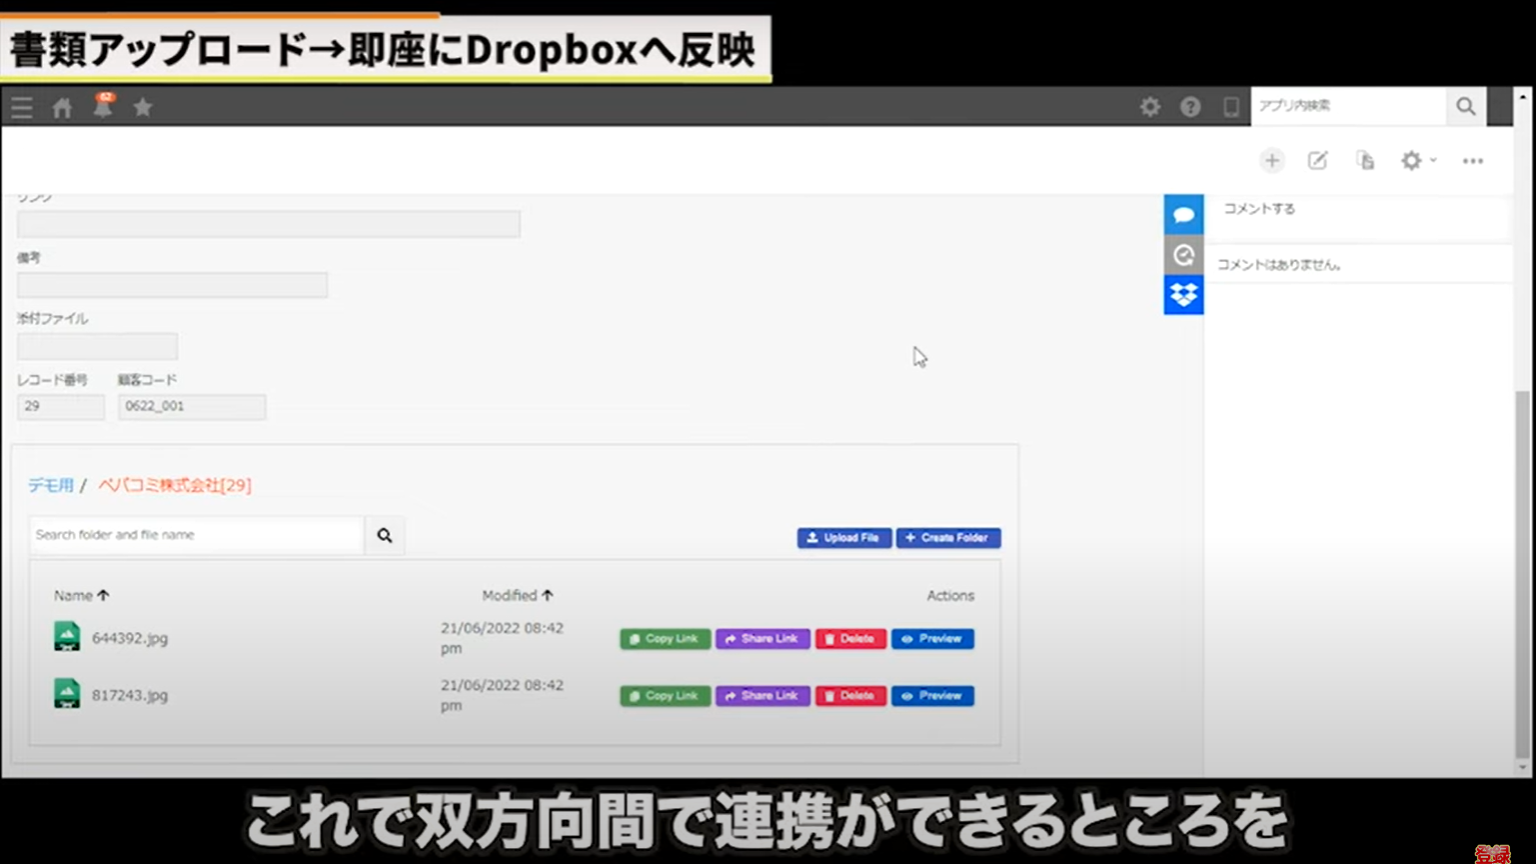1536x864 pixels.
Task: Focus the Search folder and file name field
Action: point(197,535)
